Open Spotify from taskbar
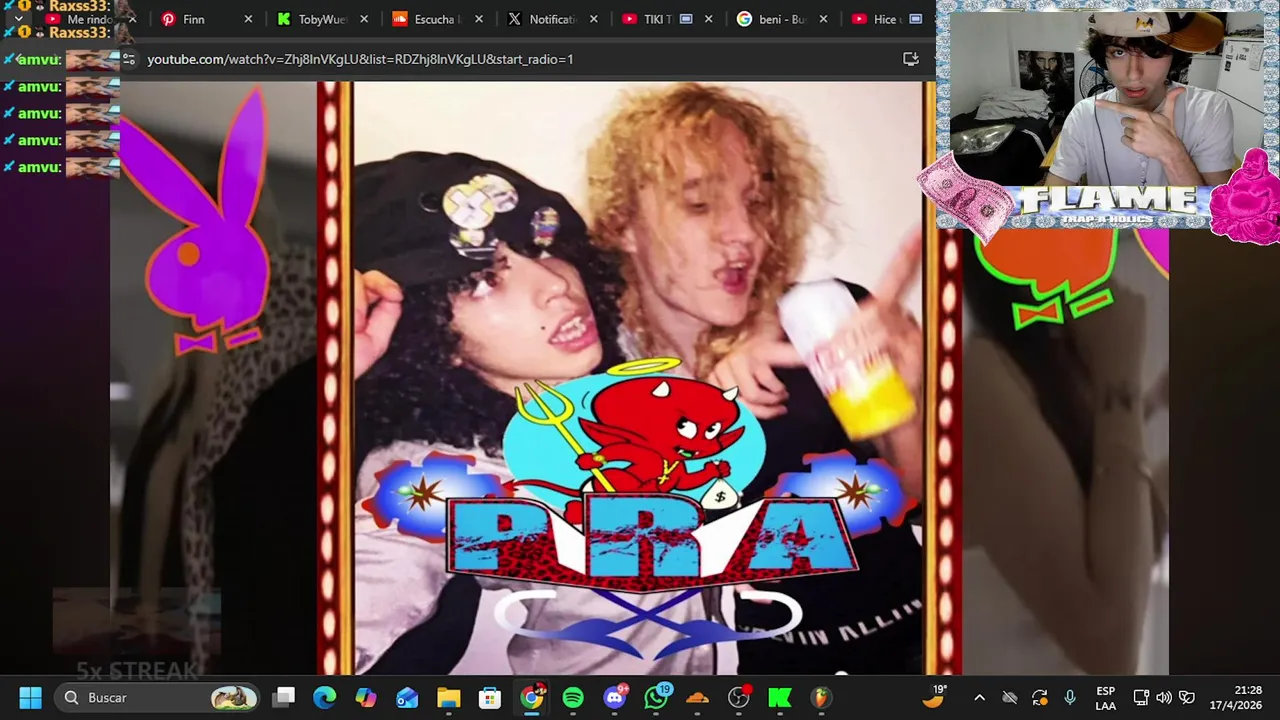Image resolution: width=1280 pixels, height=720 pixels. click(573, 698)
